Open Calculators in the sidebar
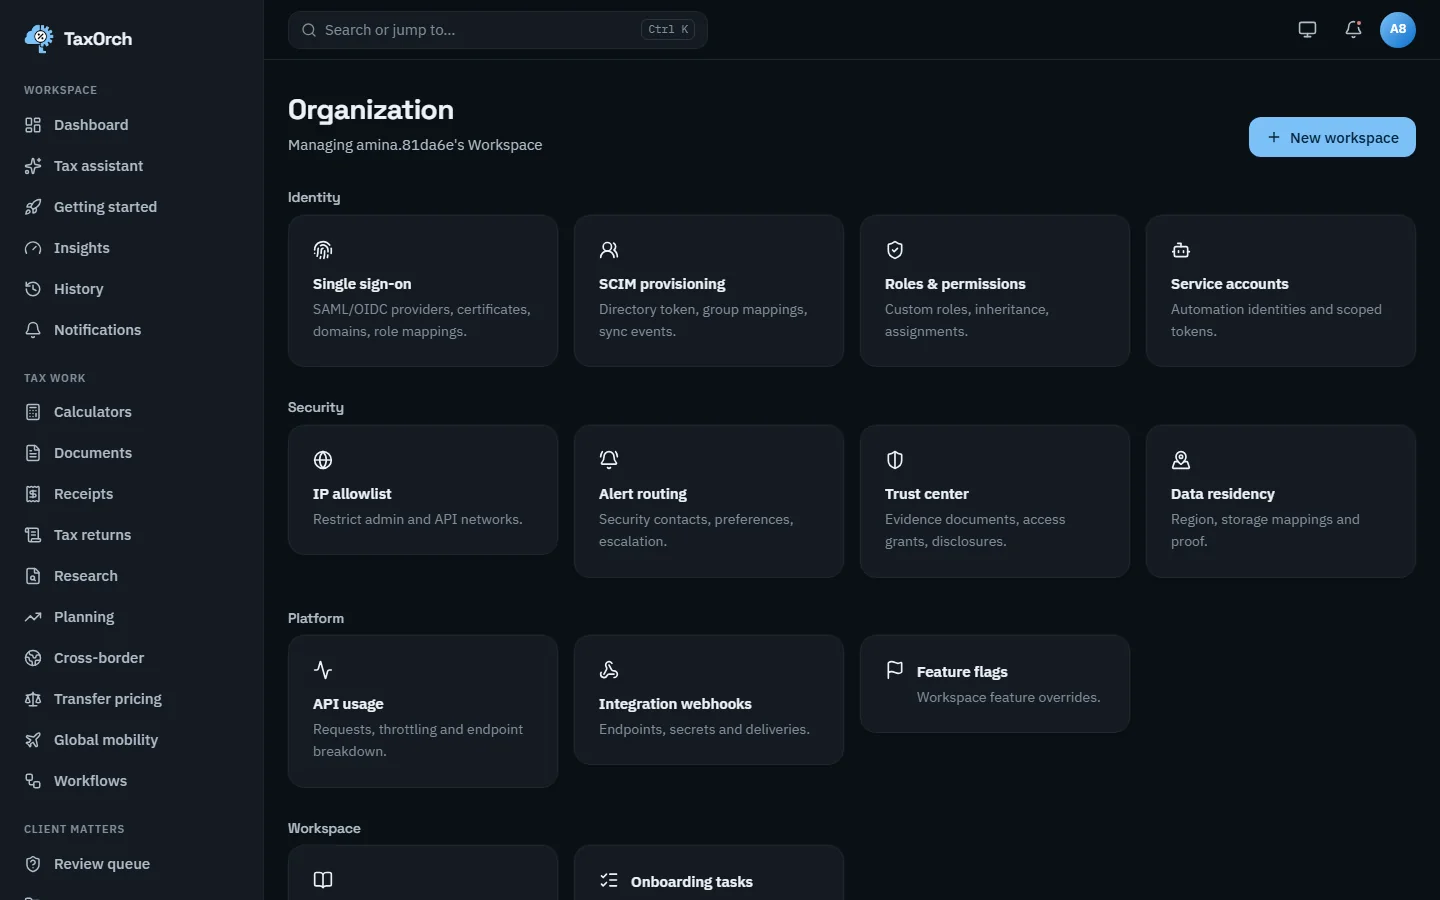1440x900 pixels. click(132, 412)
